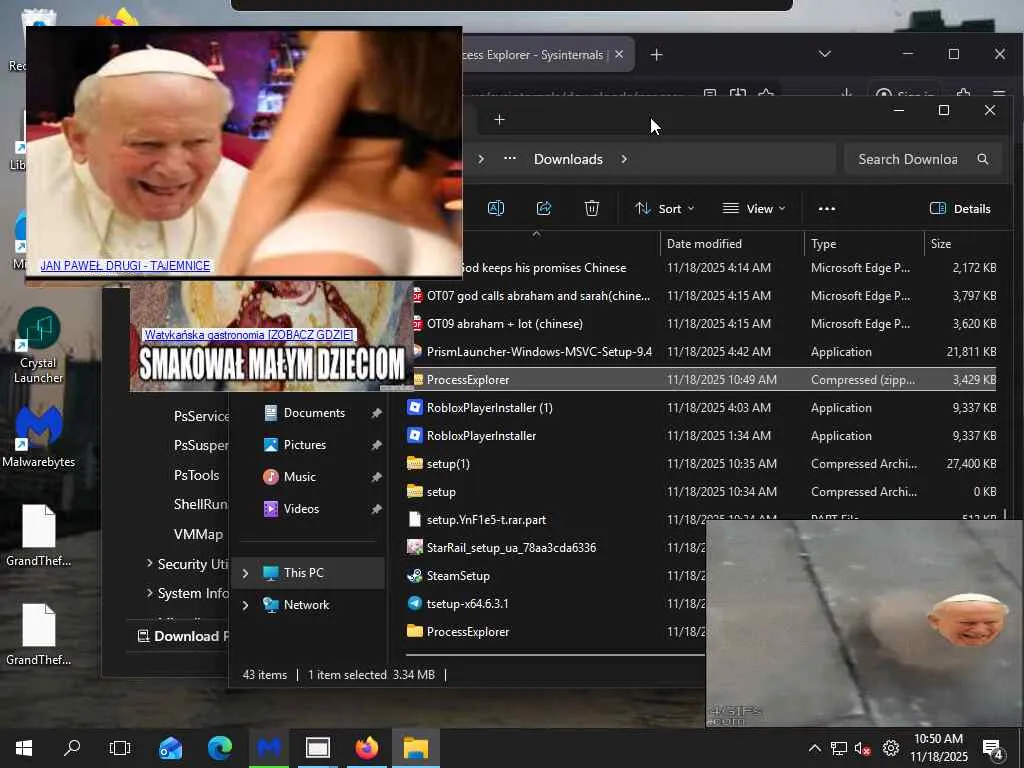Viewport: 1024px width, 768px height.
Task: Click the network icon in system tray
Action: click(839, 748)
